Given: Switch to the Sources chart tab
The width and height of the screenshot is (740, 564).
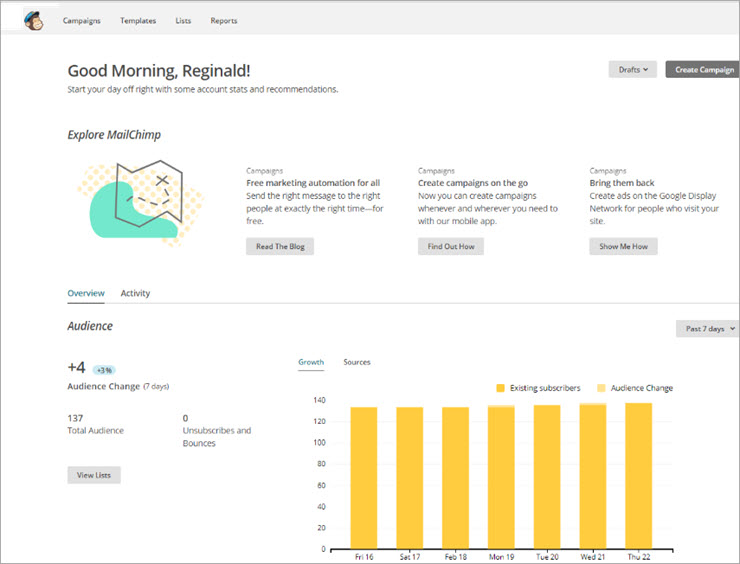Looking at the screenshot, I should click(x=356, y=362).
